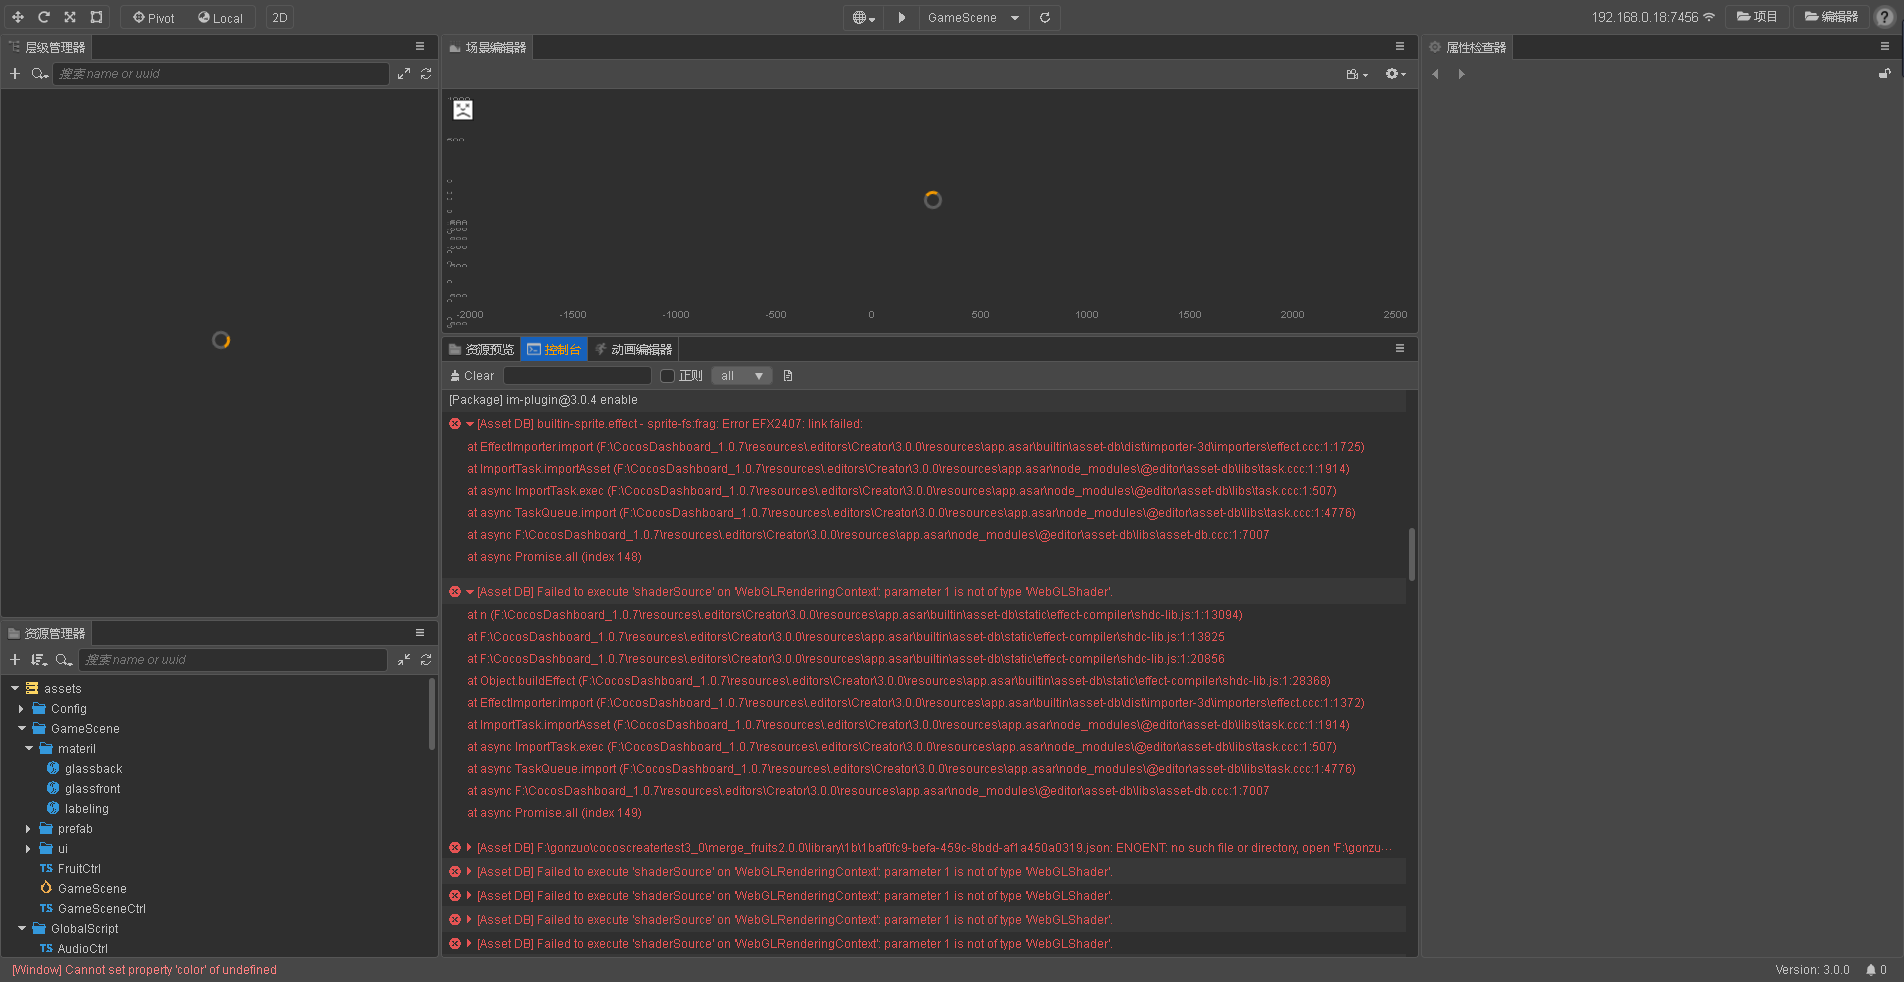Select the Rotate transform tool
1904x982 pixels.
[44, 17]
